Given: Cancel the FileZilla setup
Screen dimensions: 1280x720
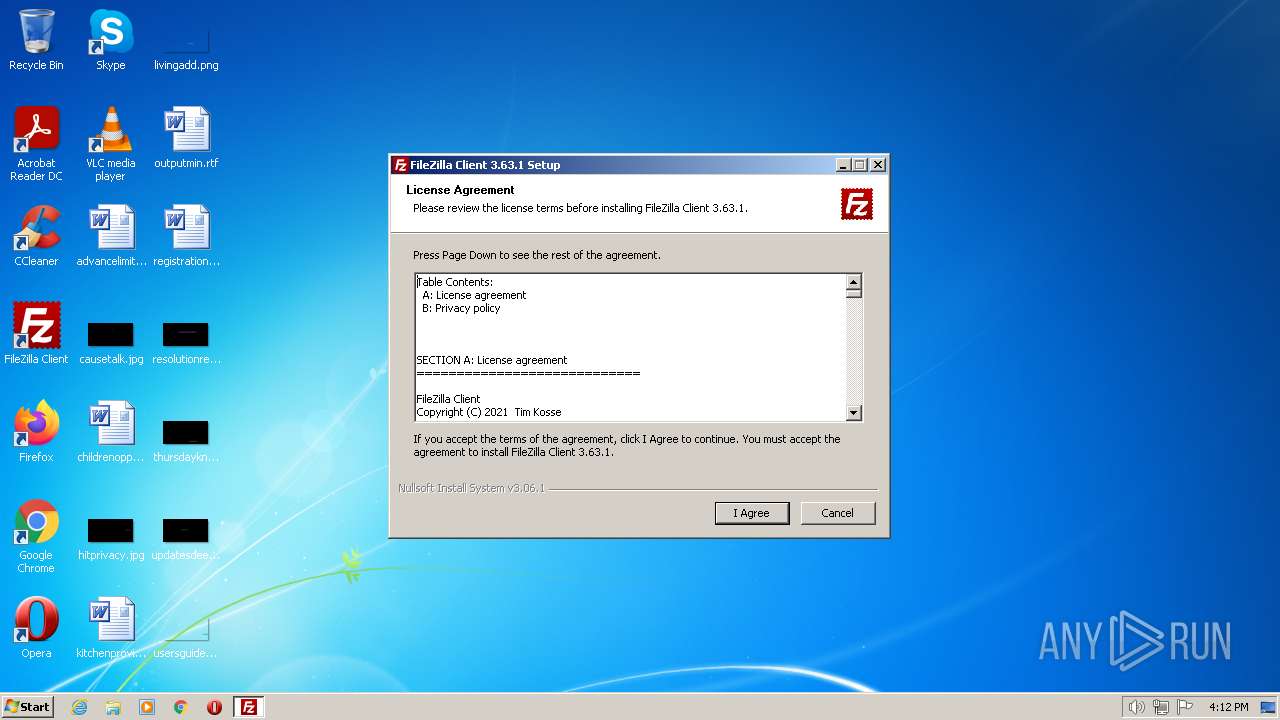Looking at the screenshot, I should tap(837, 513).
